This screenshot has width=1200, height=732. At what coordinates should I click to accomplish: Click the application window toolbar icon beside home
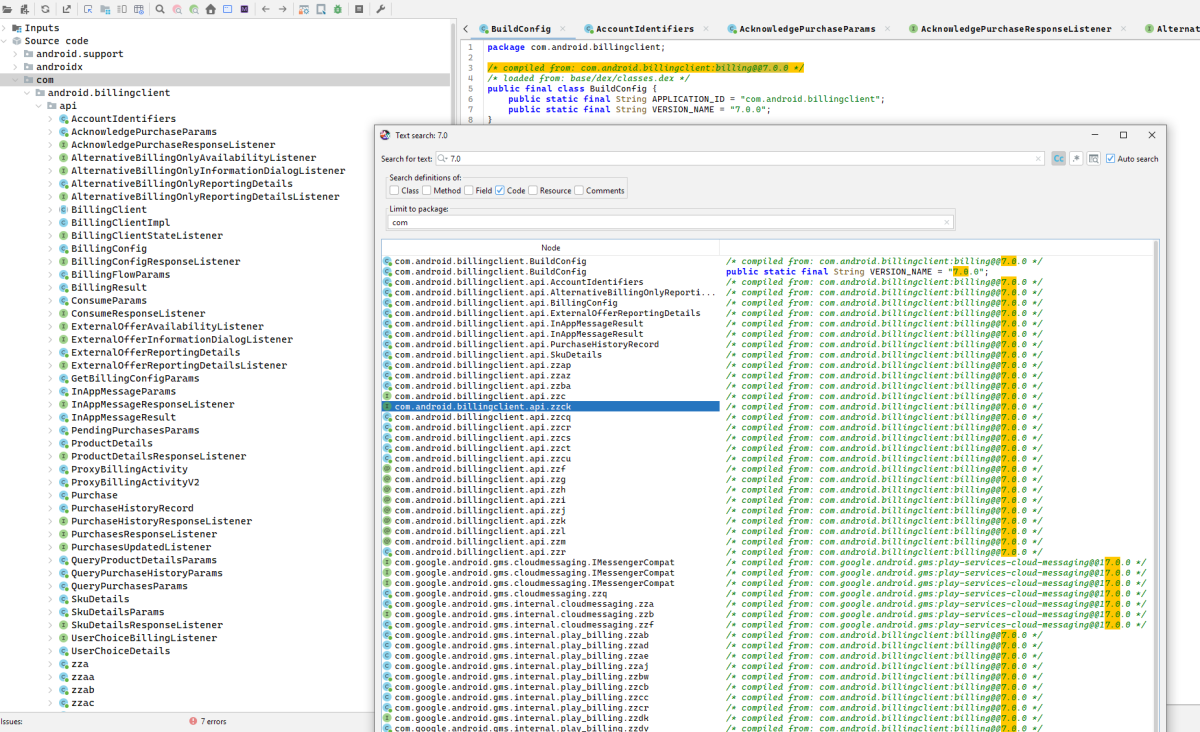[227, 9]
